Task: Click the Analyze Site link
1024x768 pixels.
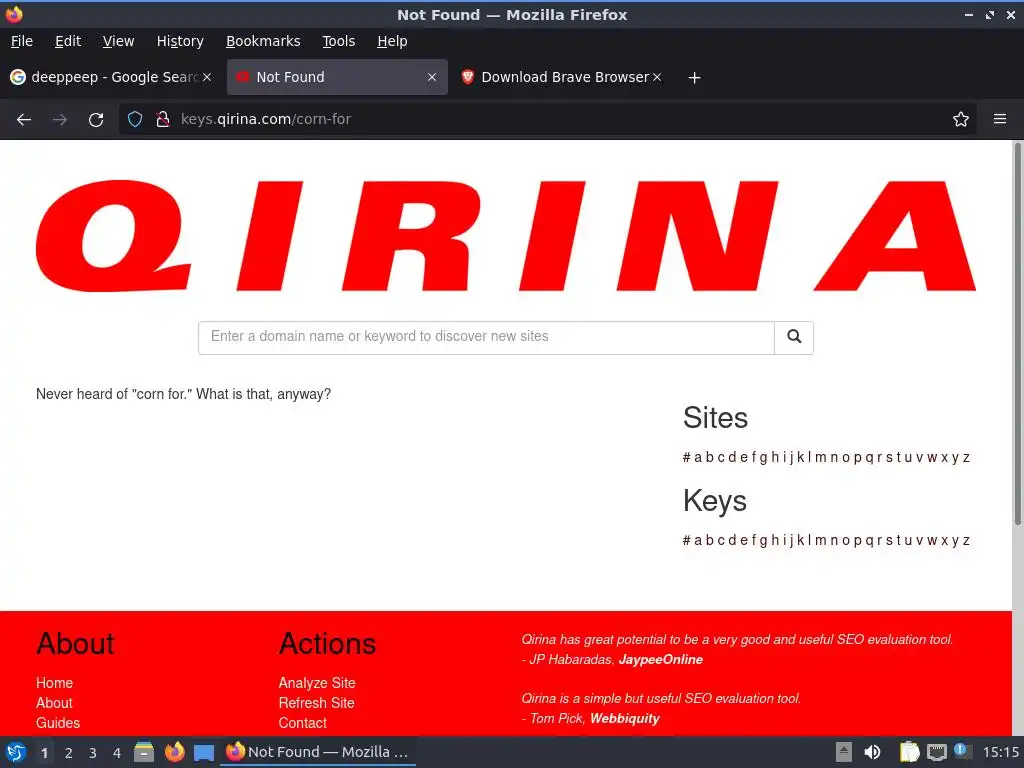Action: (317, 683)
